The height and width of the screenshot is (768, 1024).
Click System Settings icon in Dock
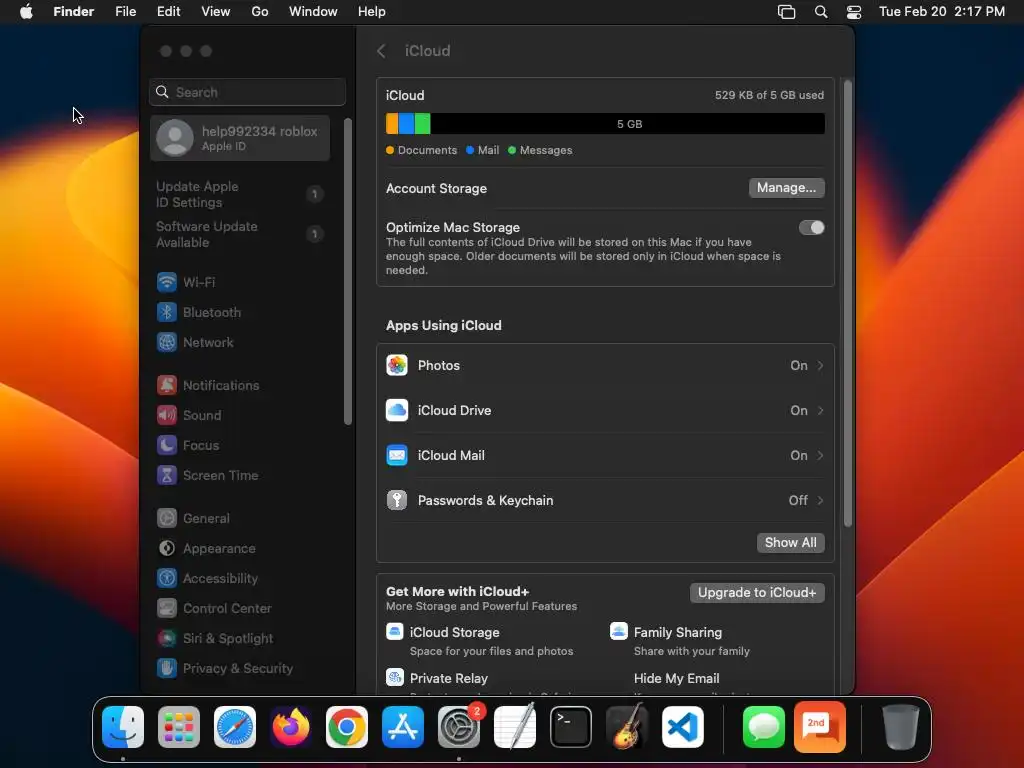458,727
